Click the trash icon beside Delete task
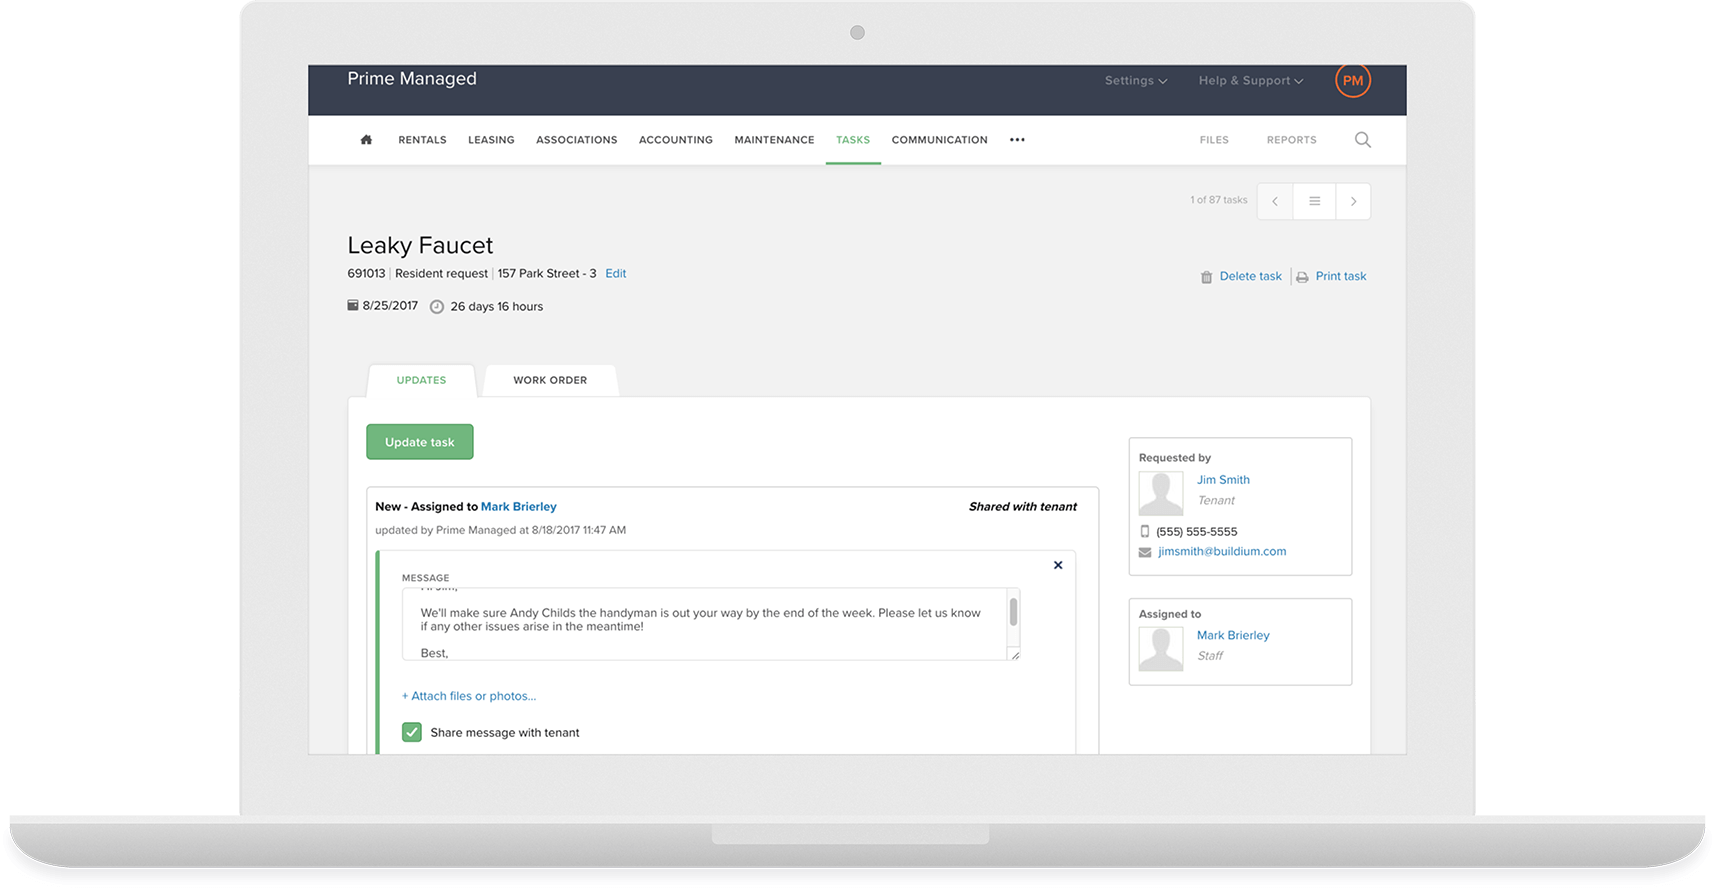 coord(1206,277)
